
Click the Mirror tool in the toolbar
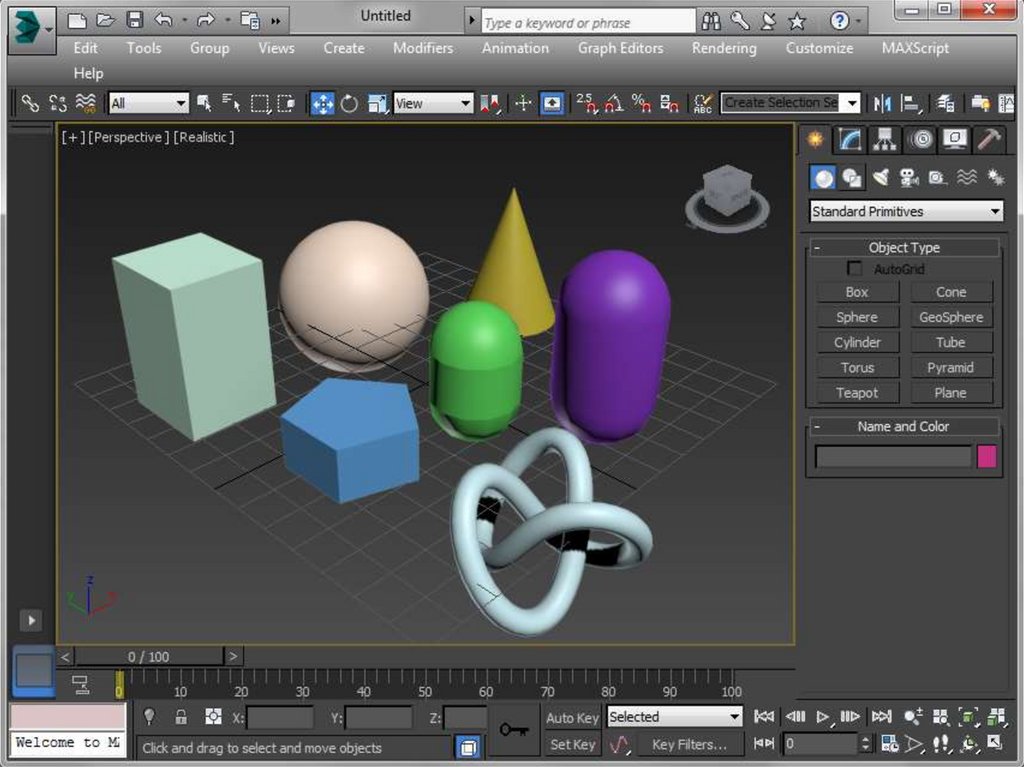click(x=883, y=103)
